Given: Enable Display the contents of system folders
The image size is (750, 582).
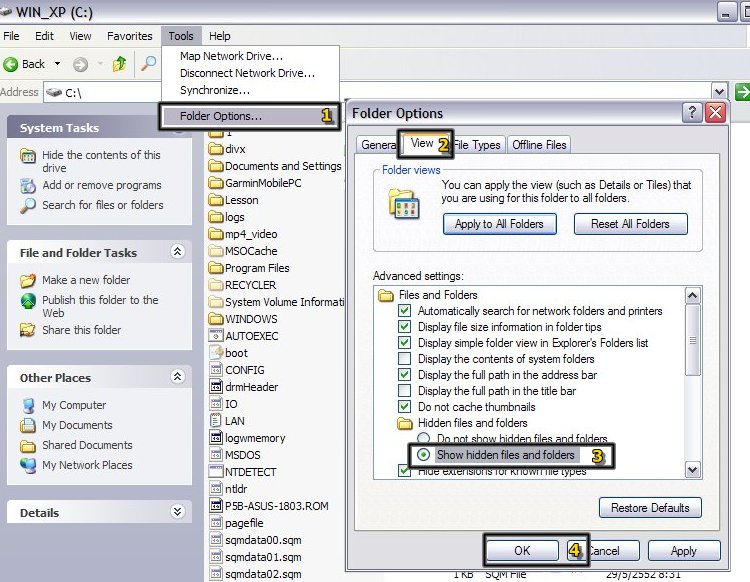Looking at the screenshot, I should coord(405,359).
